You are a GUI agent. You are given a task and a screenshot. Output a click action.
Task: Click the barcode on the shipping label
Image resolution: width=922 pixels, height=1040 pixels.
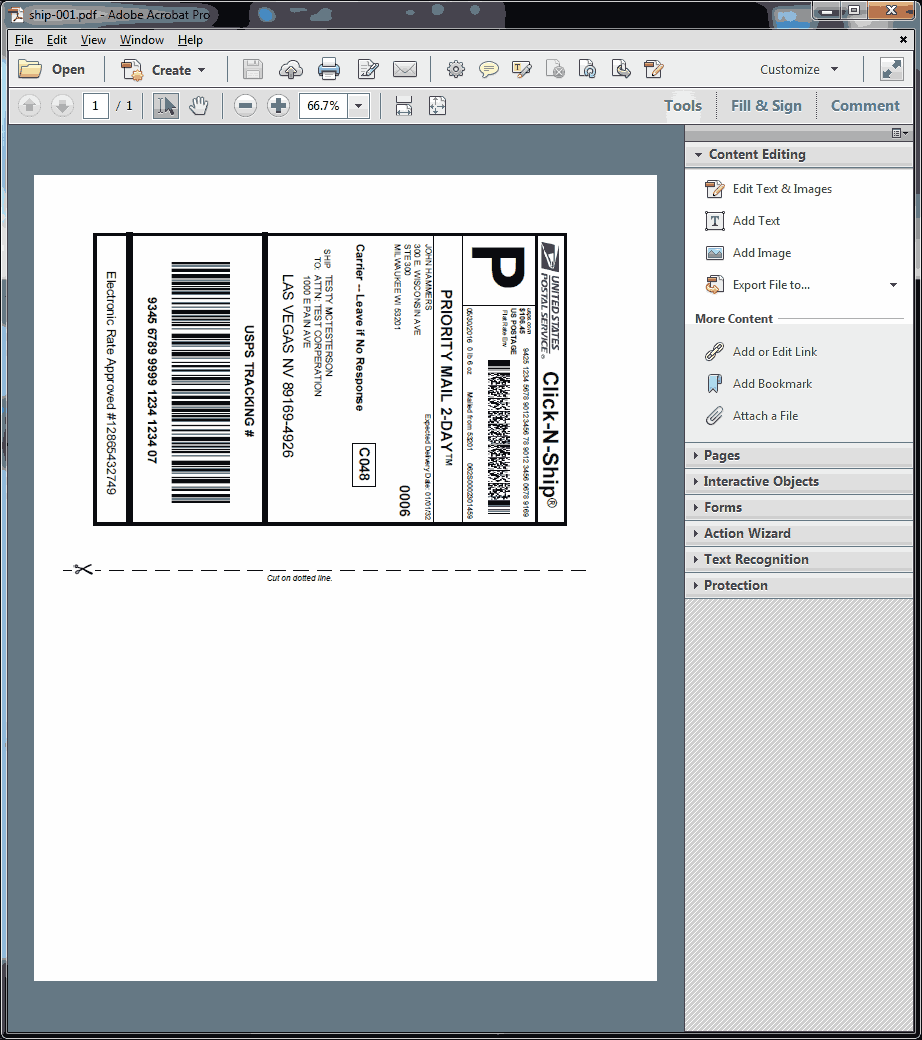pos(200,382)
